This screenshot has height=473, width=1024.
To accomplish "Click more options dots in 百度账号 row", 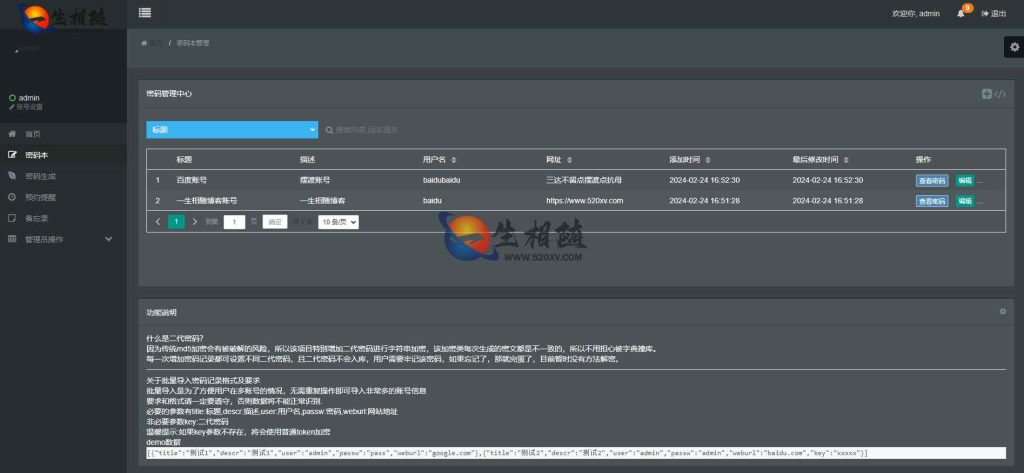I will click(x=980, y=182).
